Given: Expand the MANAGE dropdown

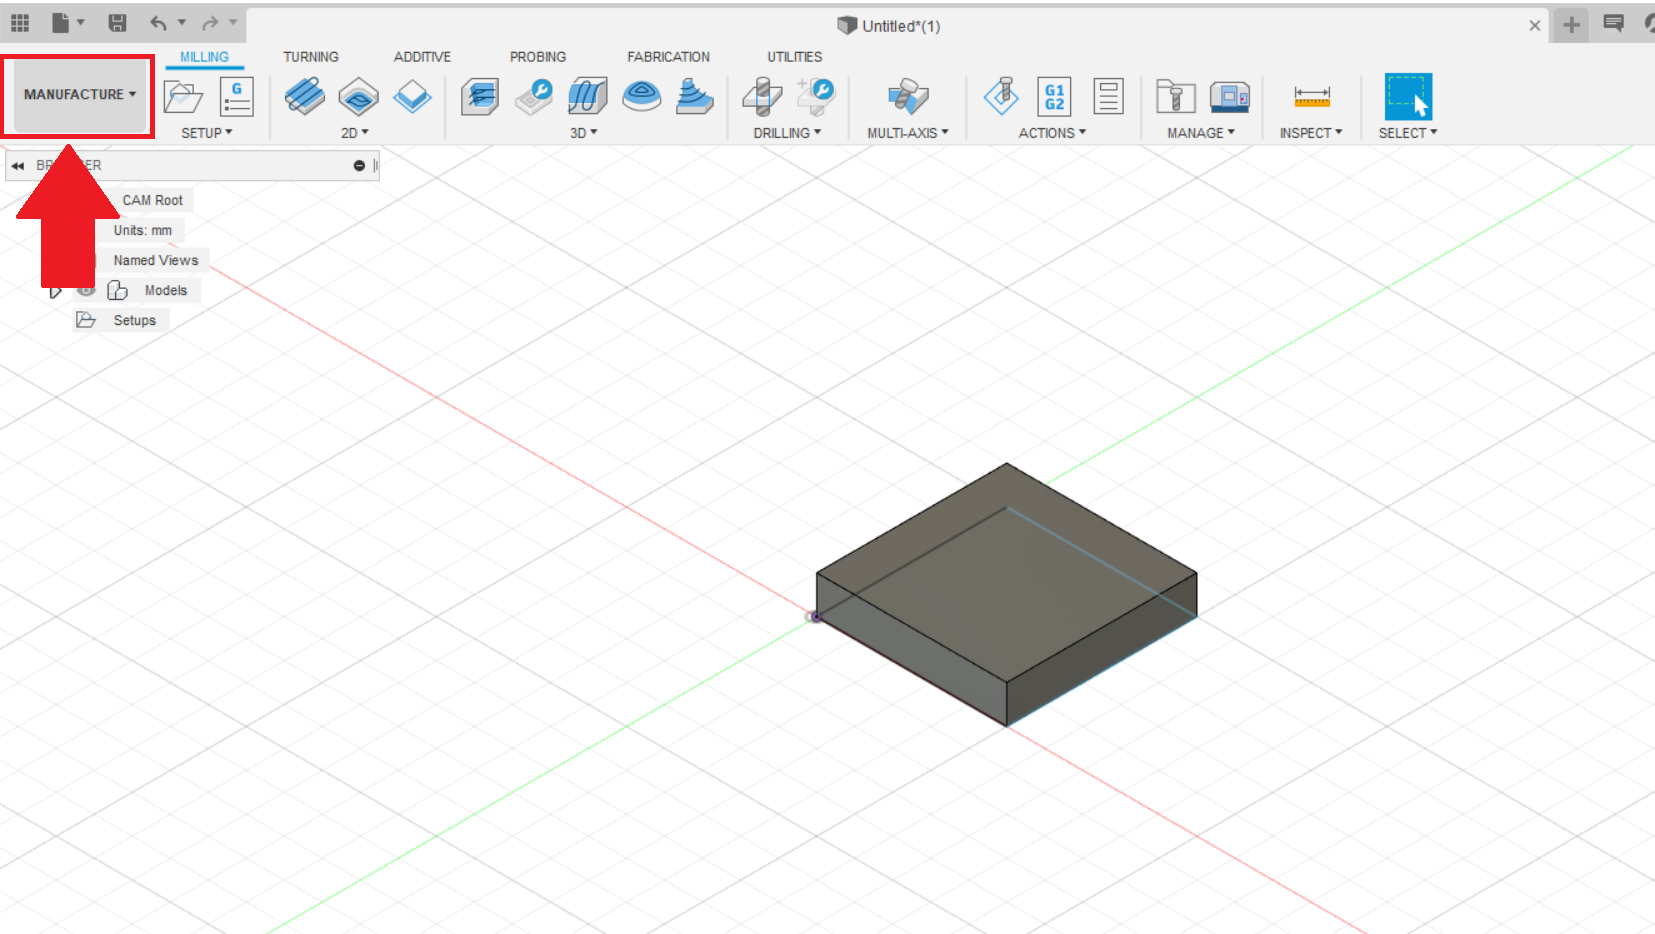Looking at the screenshot, I should coord(1202,133).
